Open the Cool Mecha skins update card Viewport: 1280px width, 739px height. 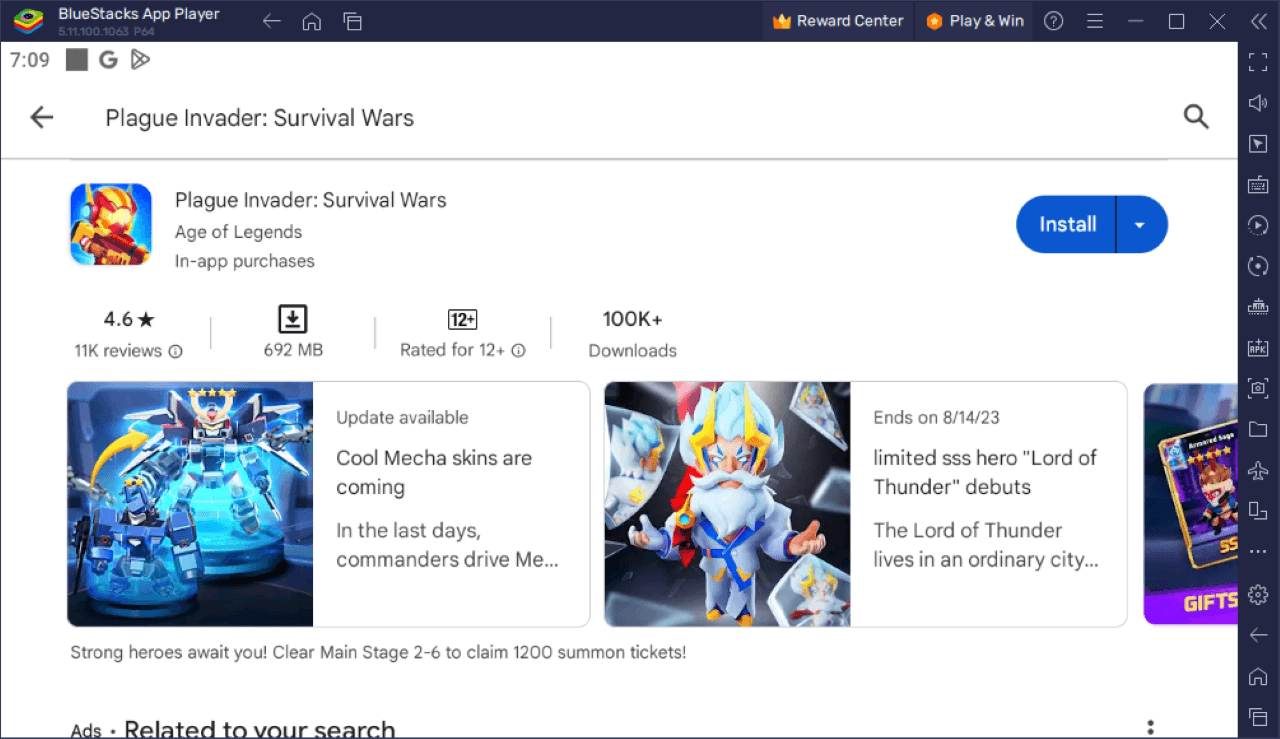[328, 503]
